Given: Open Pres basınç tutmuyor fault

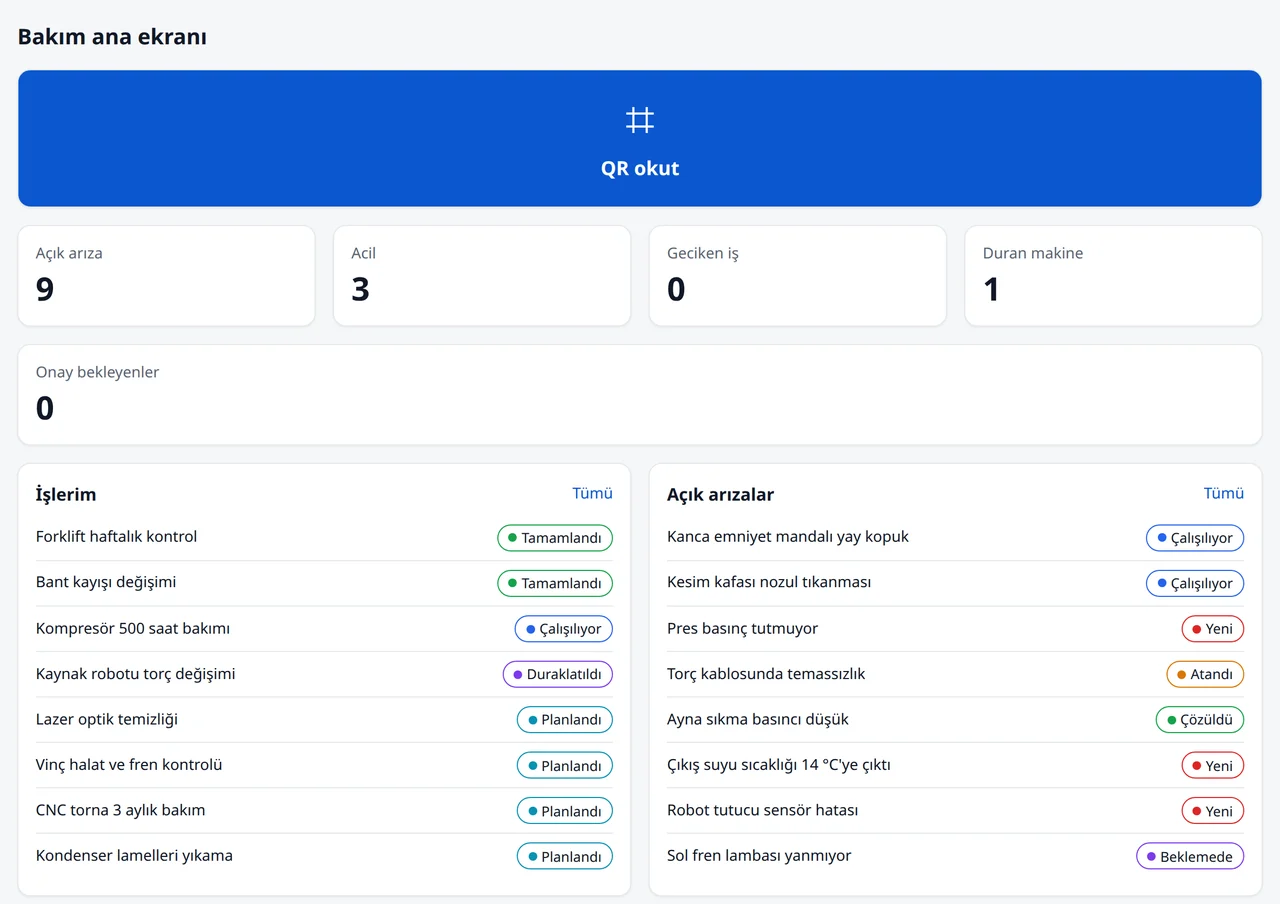Looking at the screenshot, I should (x=955, y=628).
